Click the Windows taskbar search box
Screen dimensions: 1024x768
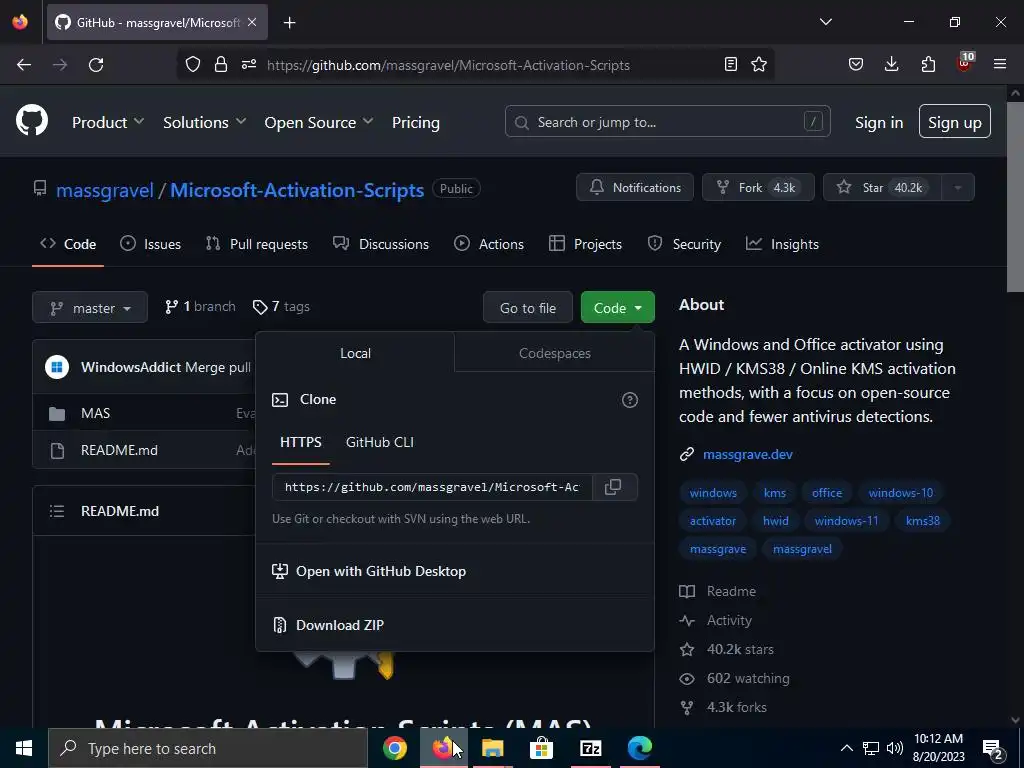[208, 748]
